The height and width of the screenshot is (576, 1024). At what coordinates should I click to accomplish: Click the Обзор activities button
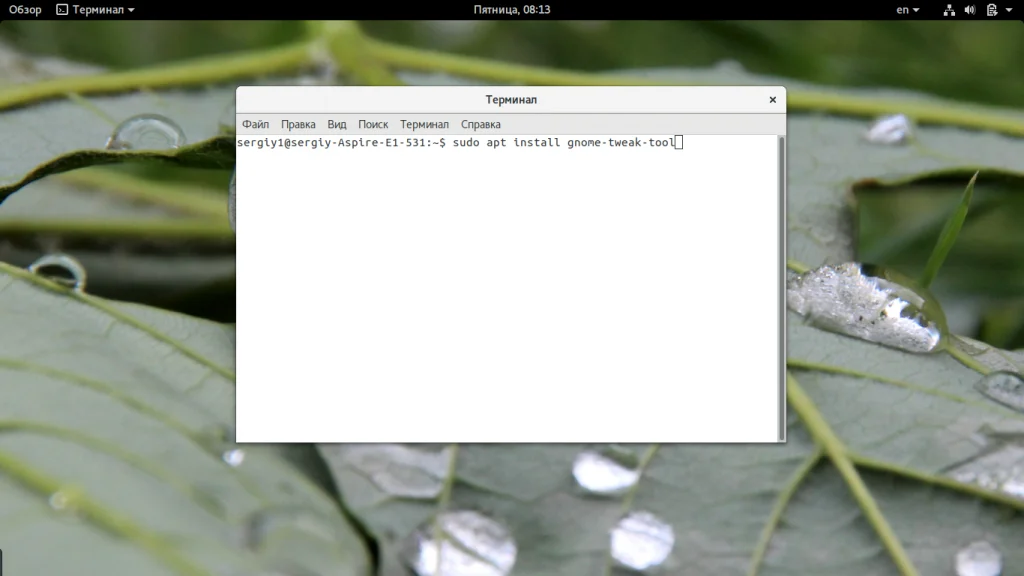pyautogui.click(x=25, y=10)
